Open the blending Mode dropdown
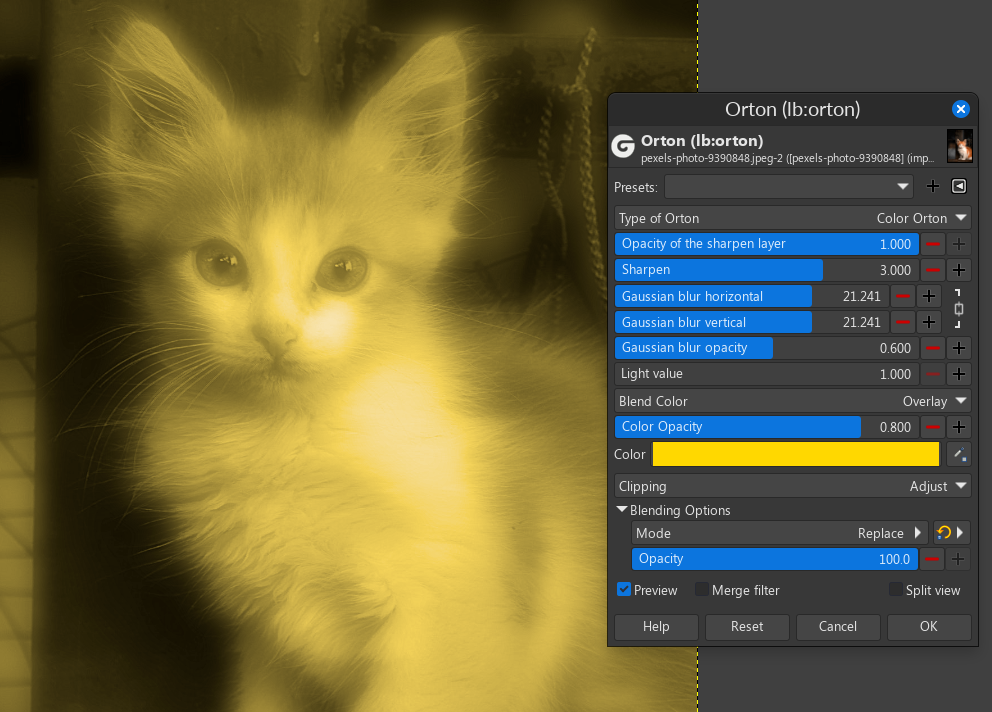This screenshot has height=712, width=992. point(779,533)
